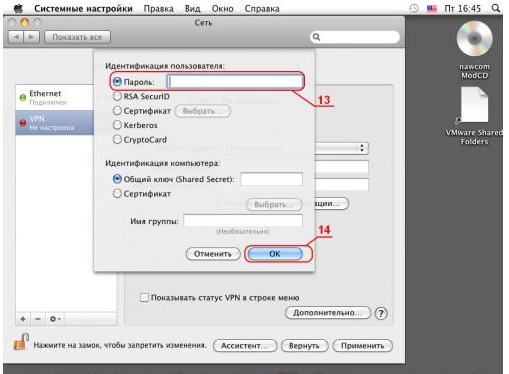
Task: Open the Правка menu
Action: click(158, 9)
